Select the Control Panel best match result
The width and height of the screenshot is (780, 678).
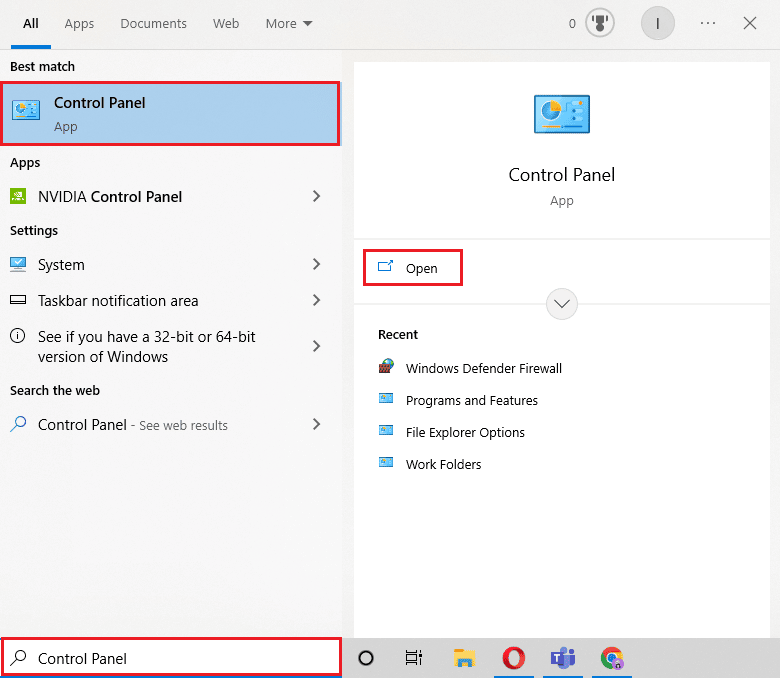point(171,114)
